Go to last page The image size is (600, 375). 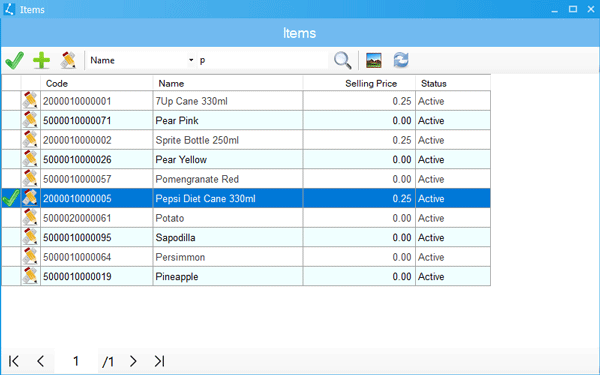click(x=159, y=361)
